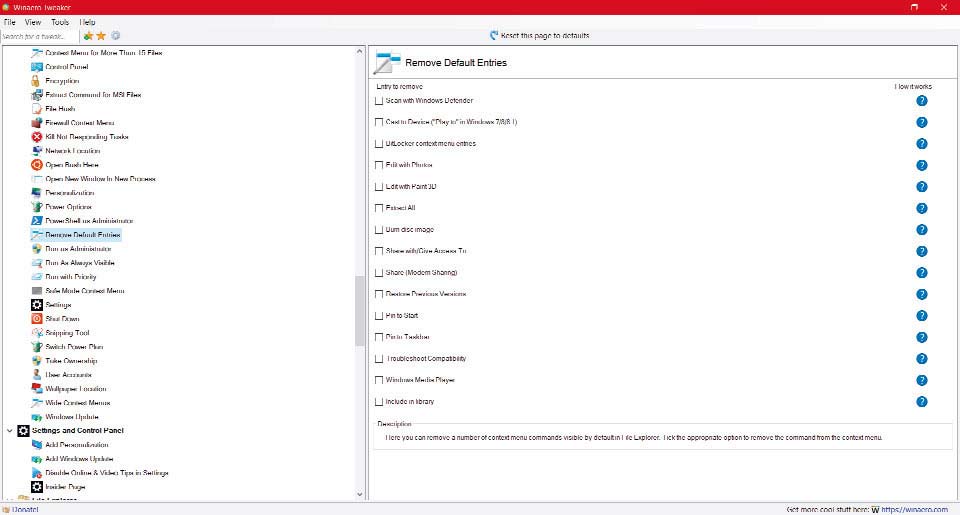
Task: Open help icon for Windows Media Player
Action: click(921, 380)
